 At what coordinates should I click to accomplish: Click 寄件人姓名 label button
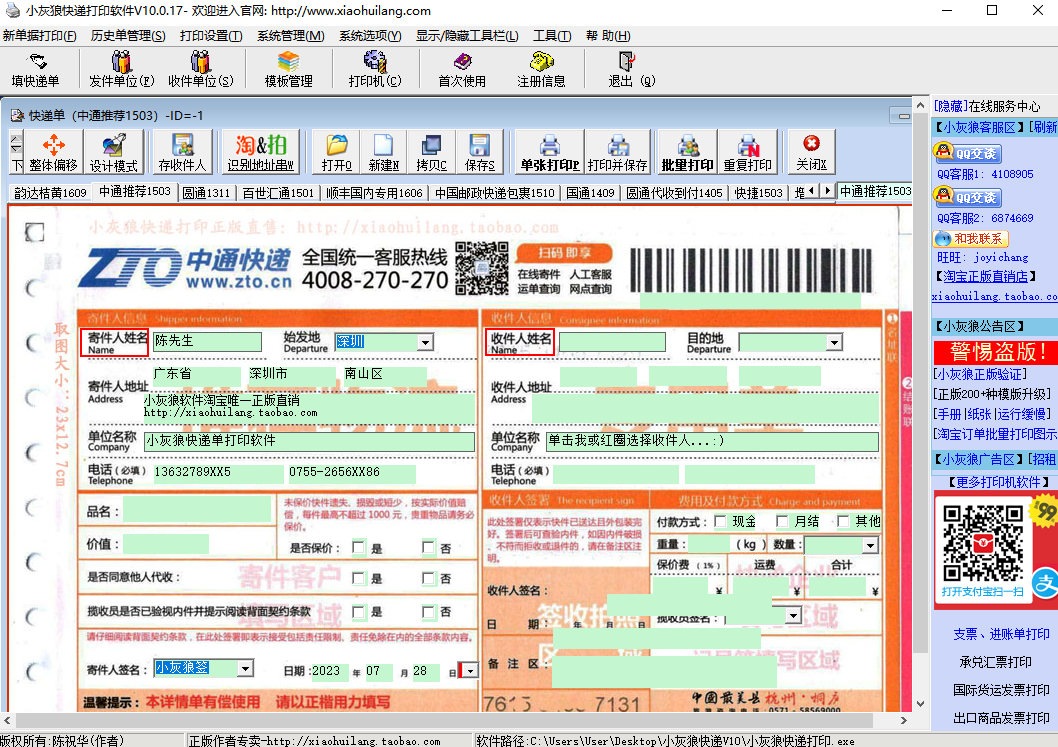pos(115,342)
